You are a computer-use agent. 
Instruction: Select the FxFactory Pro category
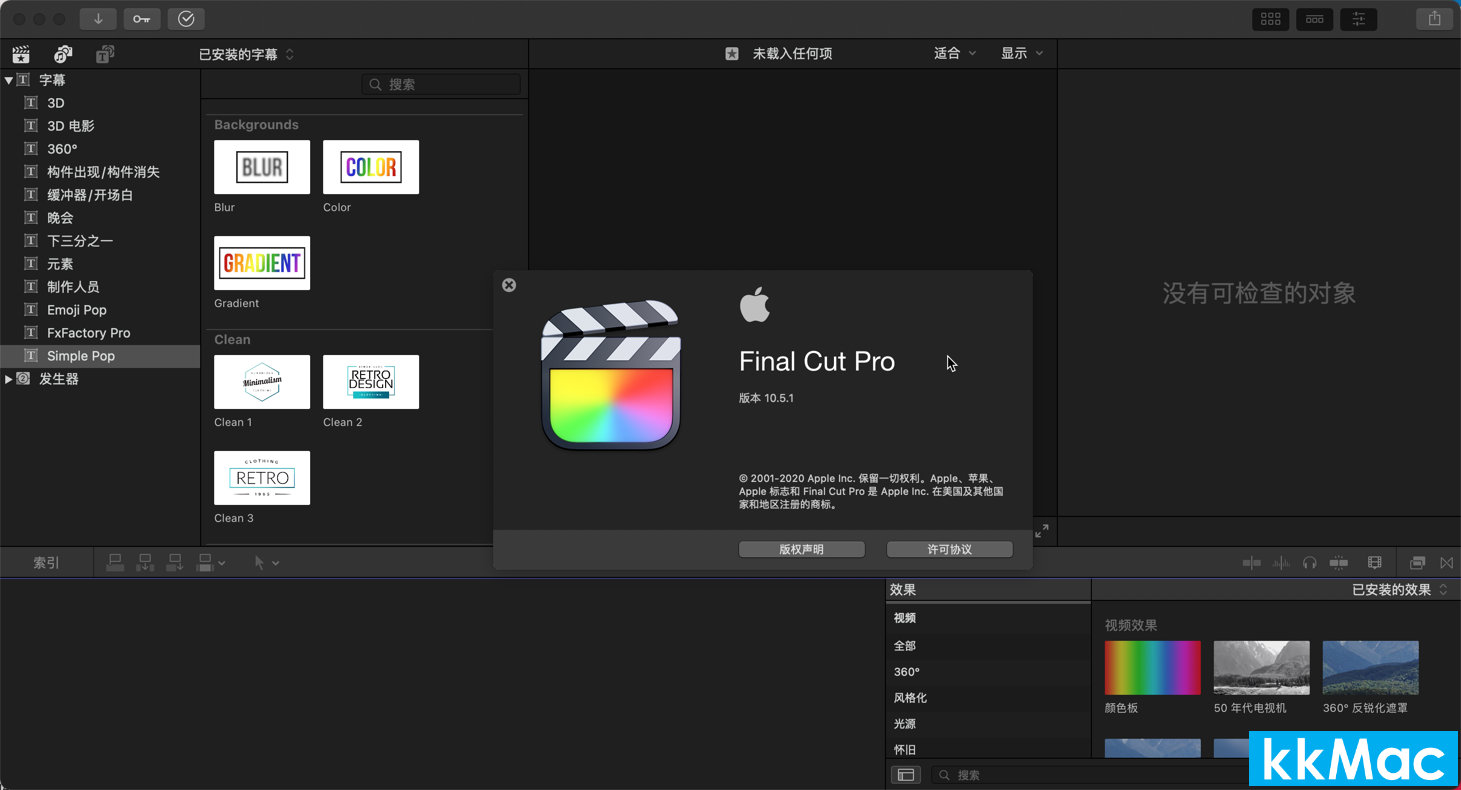[x=100, y=333]
